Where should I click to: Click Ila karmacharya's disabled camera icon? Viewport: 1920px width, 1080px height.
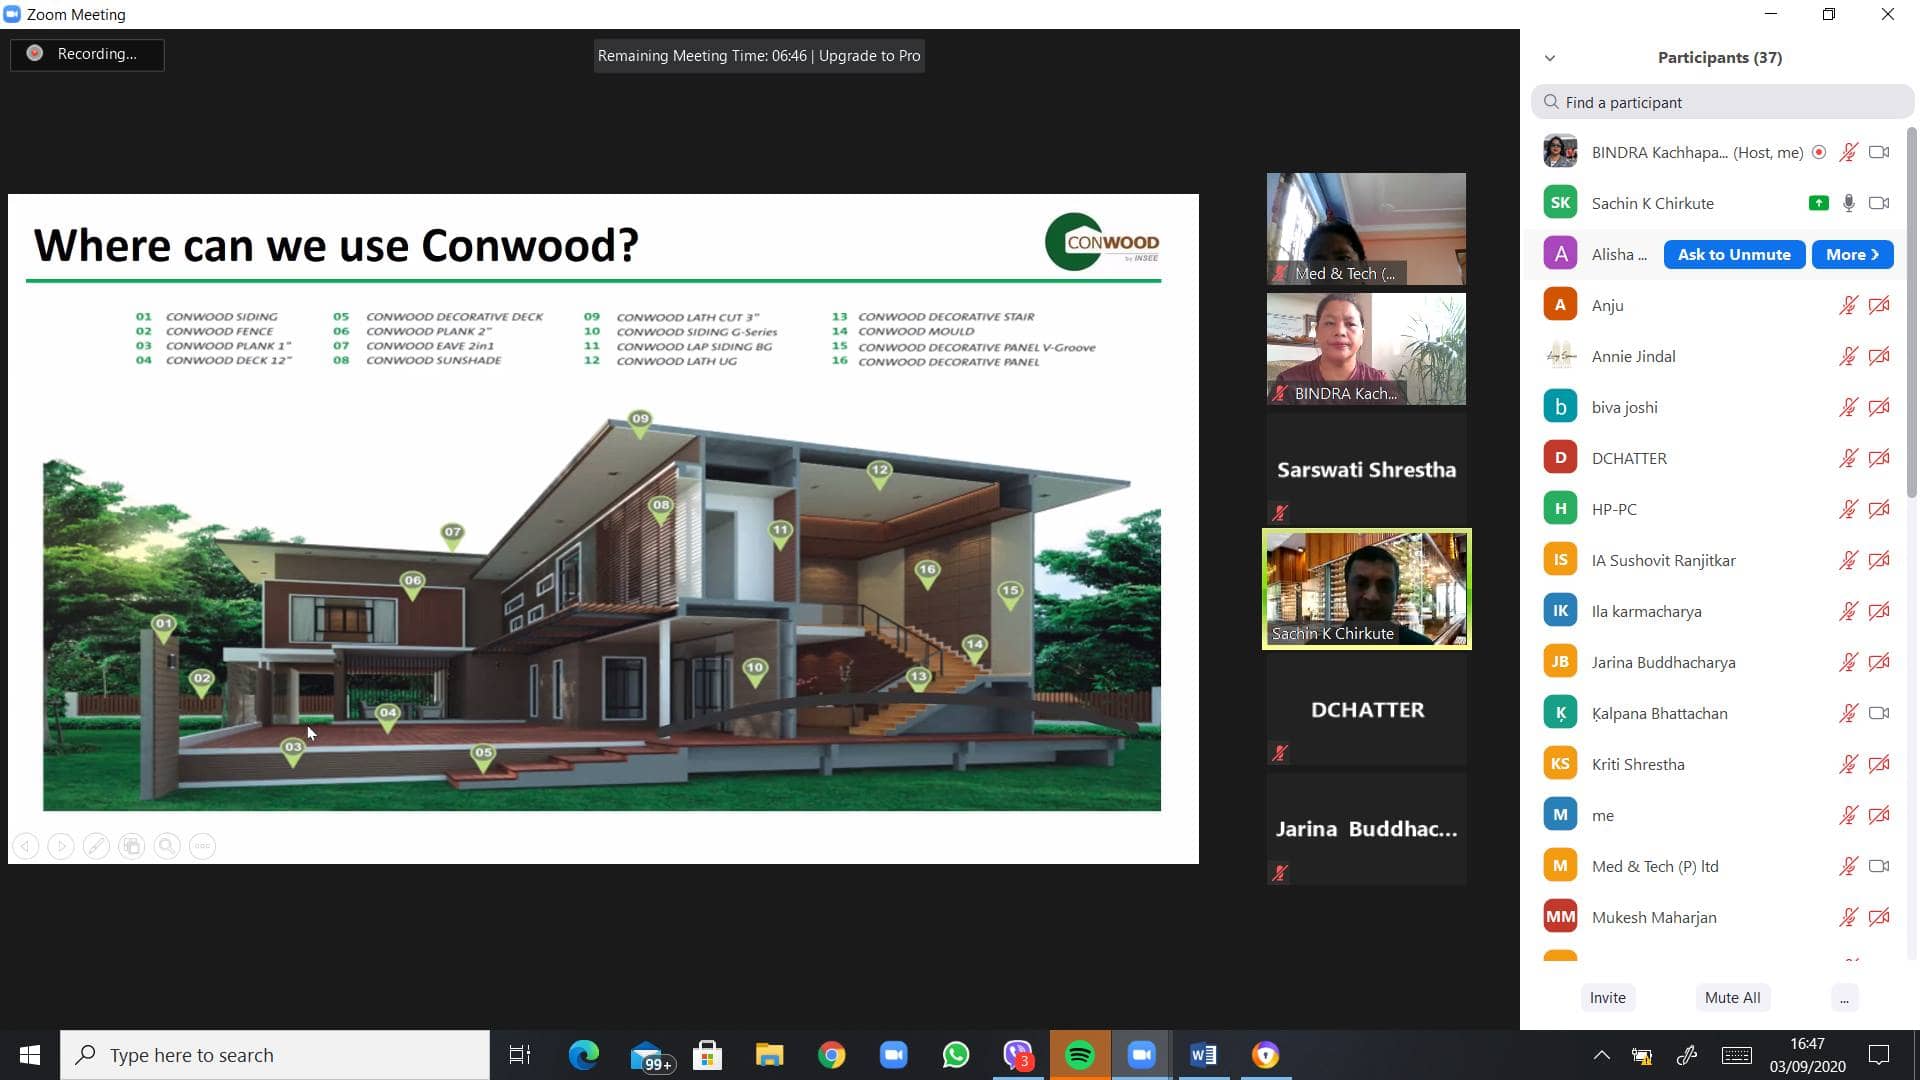click(1879, 611)
